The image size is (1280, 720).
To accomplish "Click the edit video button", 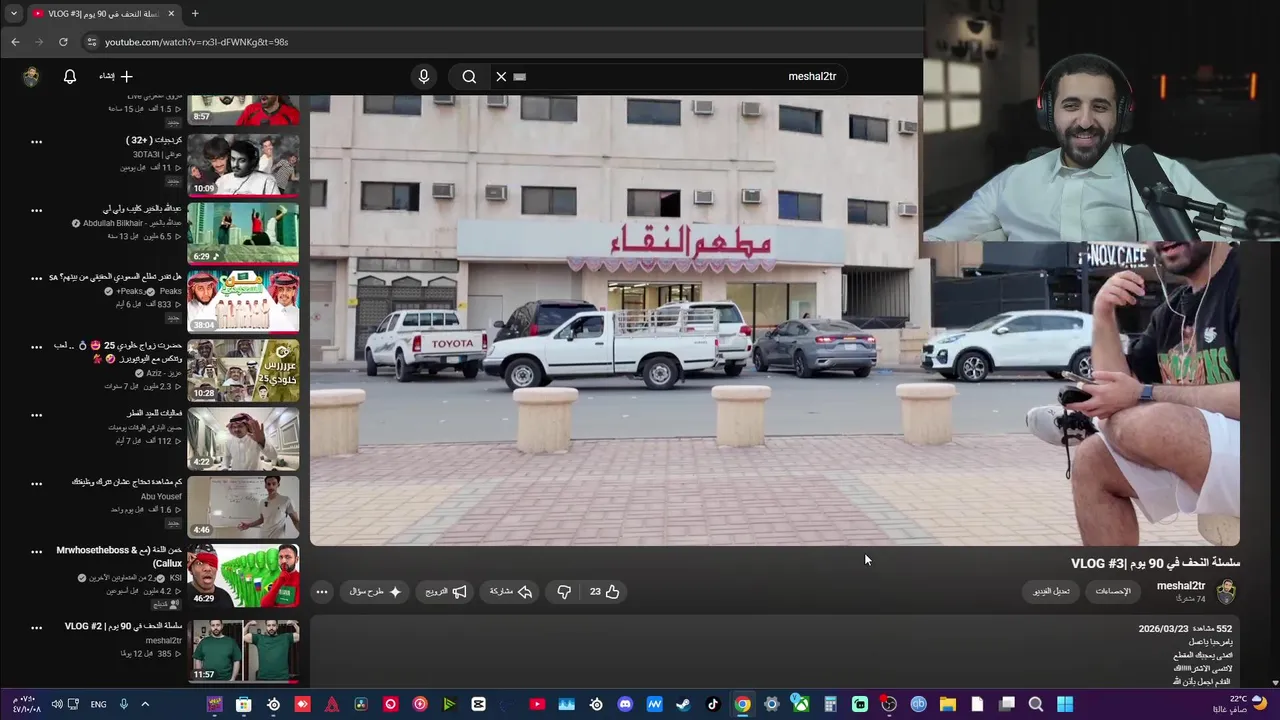I will [1051, 592].
